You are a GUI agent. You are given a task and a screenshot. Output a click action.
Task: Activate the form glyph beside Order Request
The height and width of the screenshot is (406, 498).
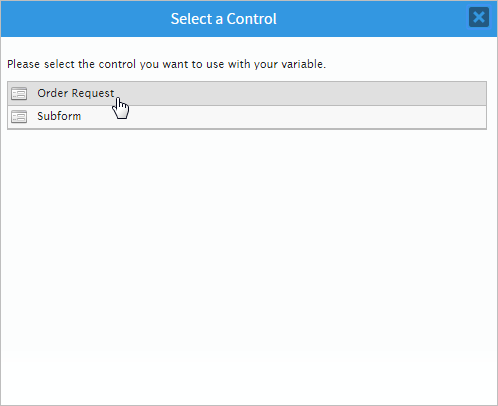pos(19,94)
